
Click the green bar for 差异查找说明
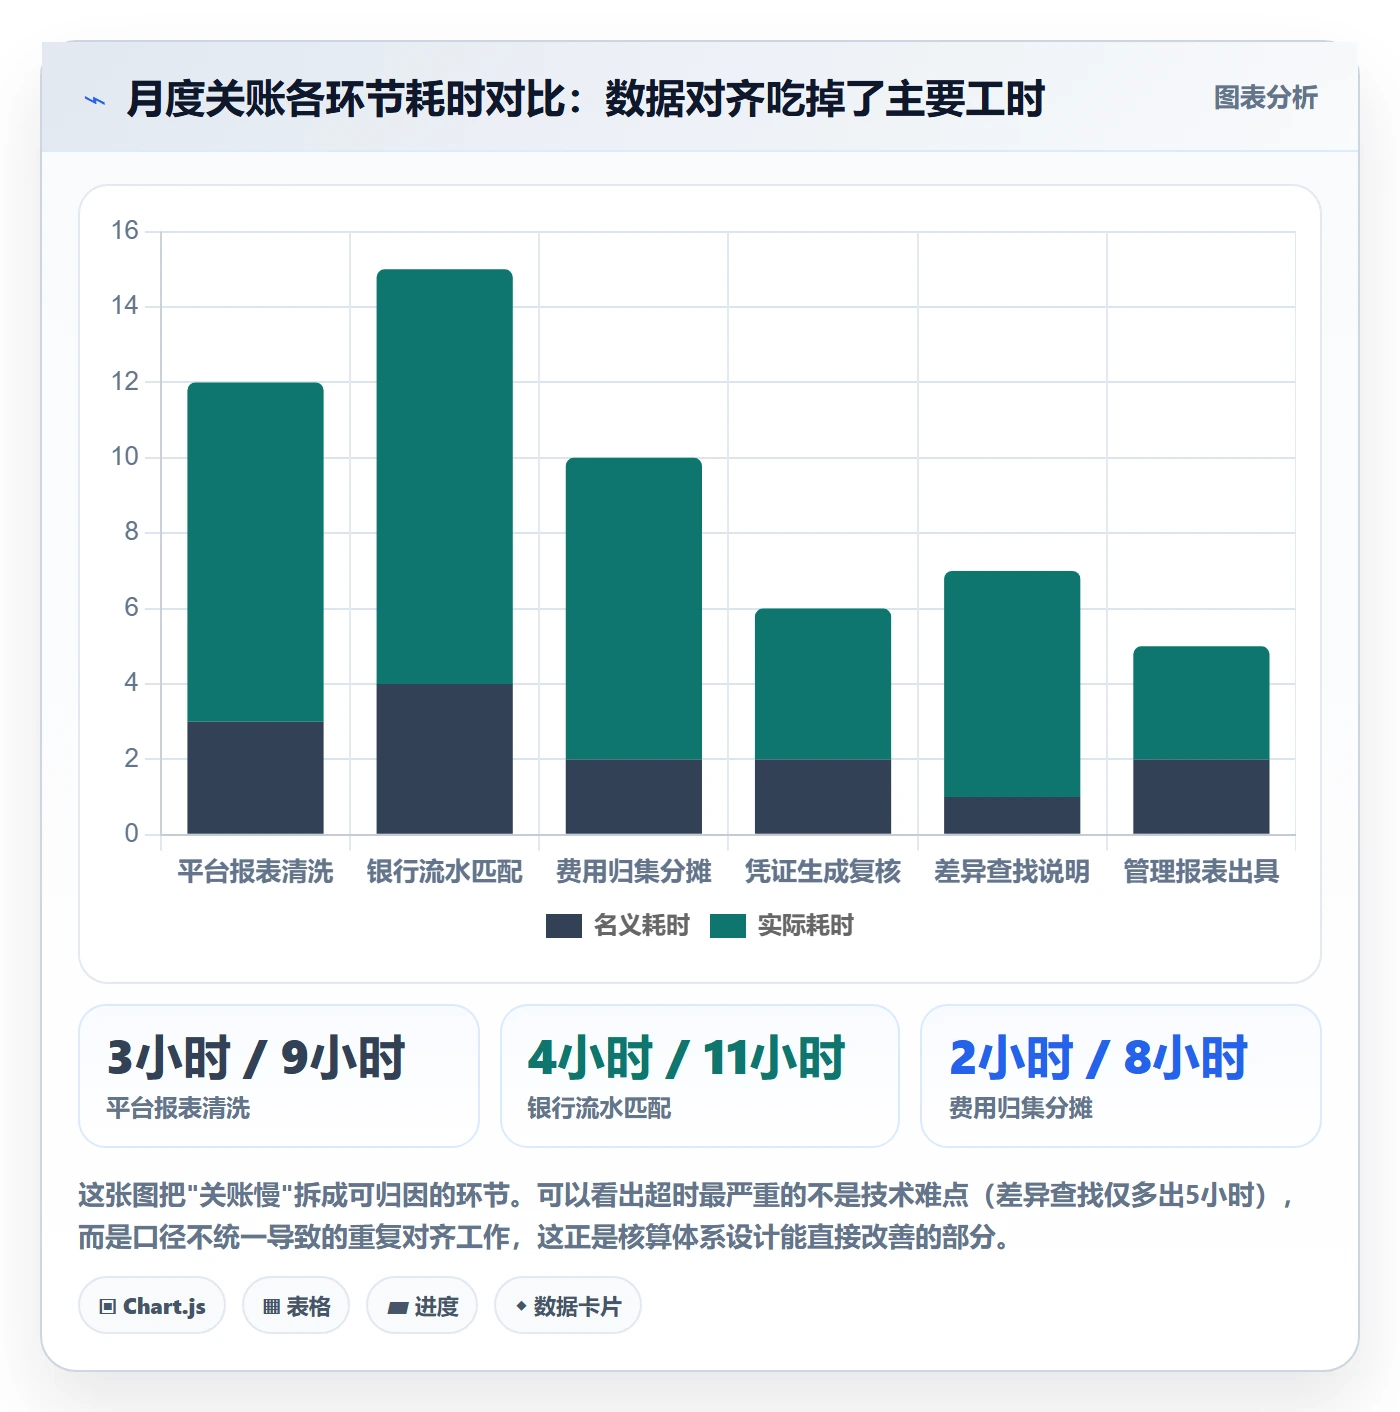1012,684
